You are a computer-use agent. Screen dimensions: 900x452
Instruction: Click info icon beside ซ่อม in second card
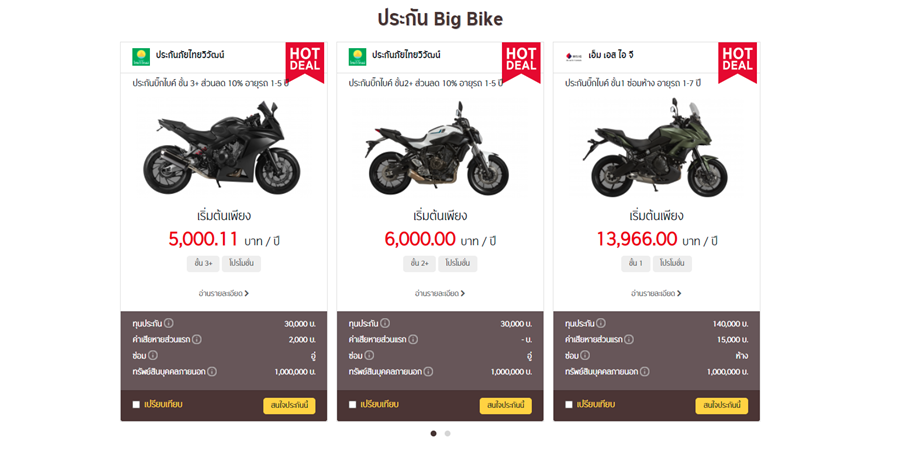pyautogui.click(x=370, y=356)
